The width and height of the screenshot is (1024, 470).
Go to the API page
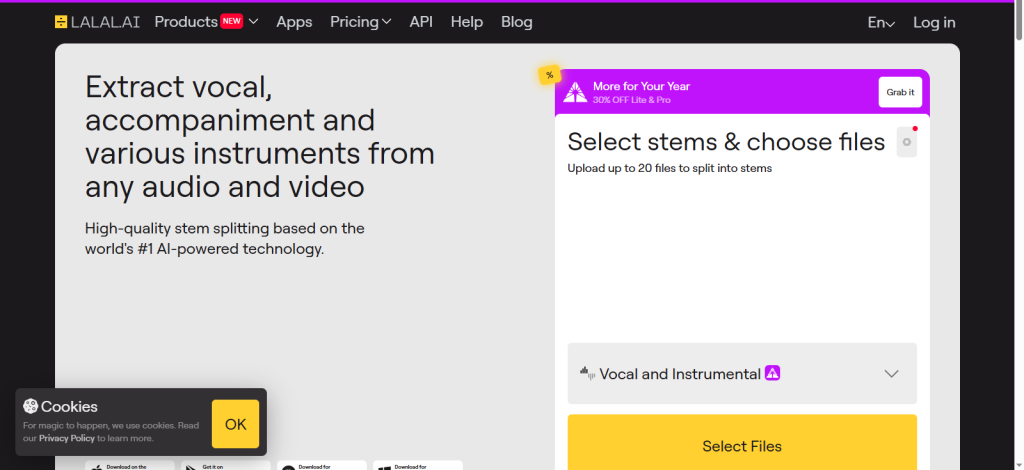421,22
